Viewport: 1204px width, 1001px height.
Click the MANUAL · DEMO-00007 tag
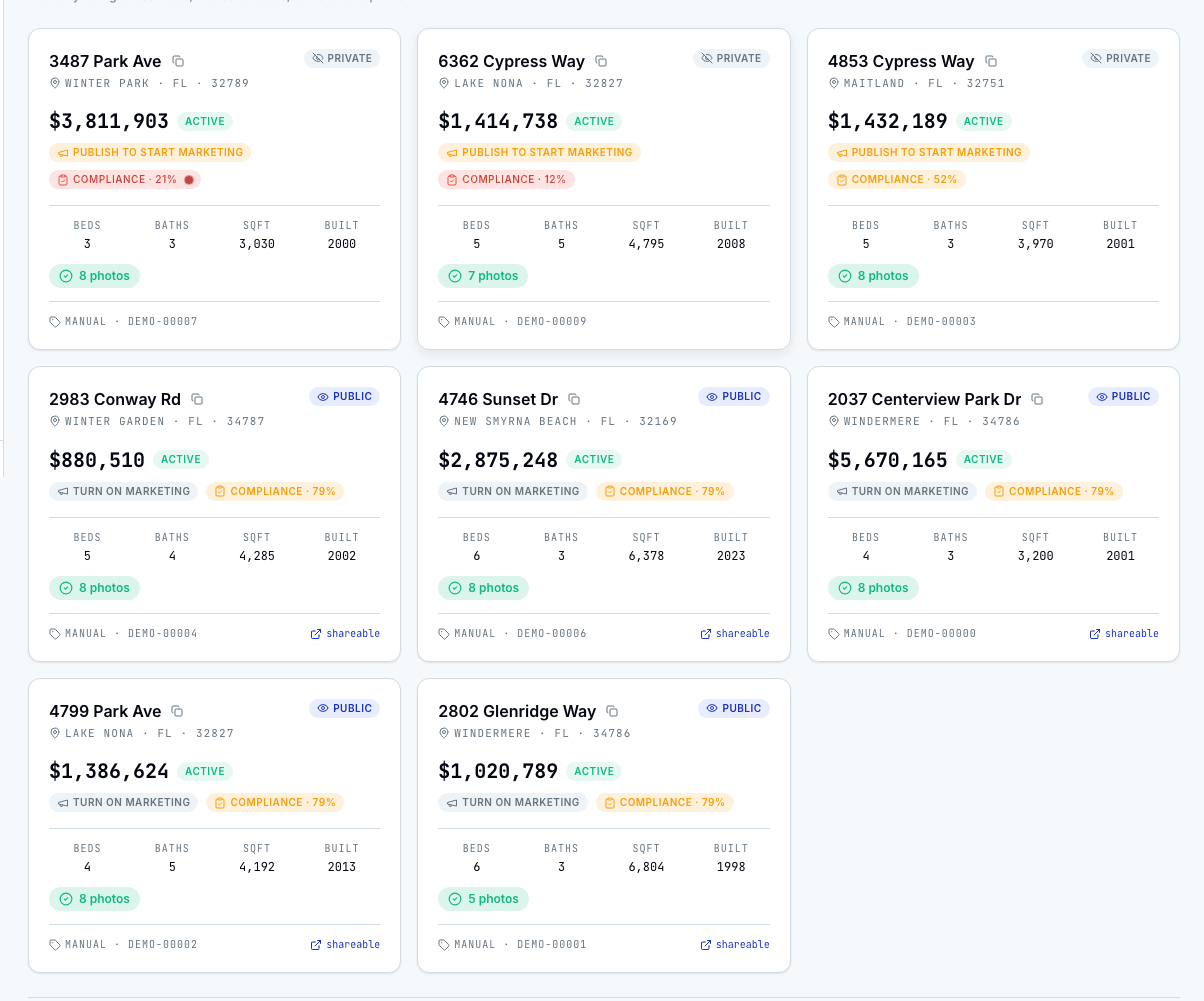pos(123,322)
